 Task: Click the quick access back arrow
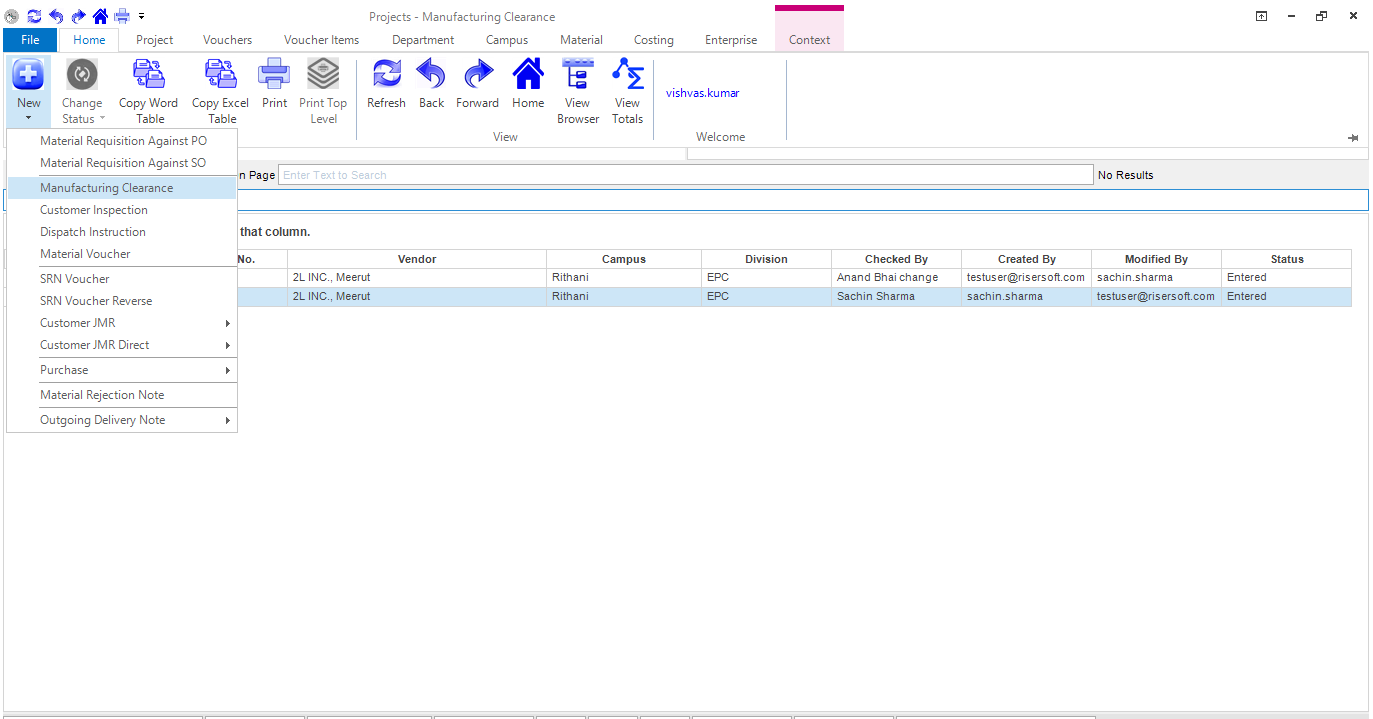[56, 16]
